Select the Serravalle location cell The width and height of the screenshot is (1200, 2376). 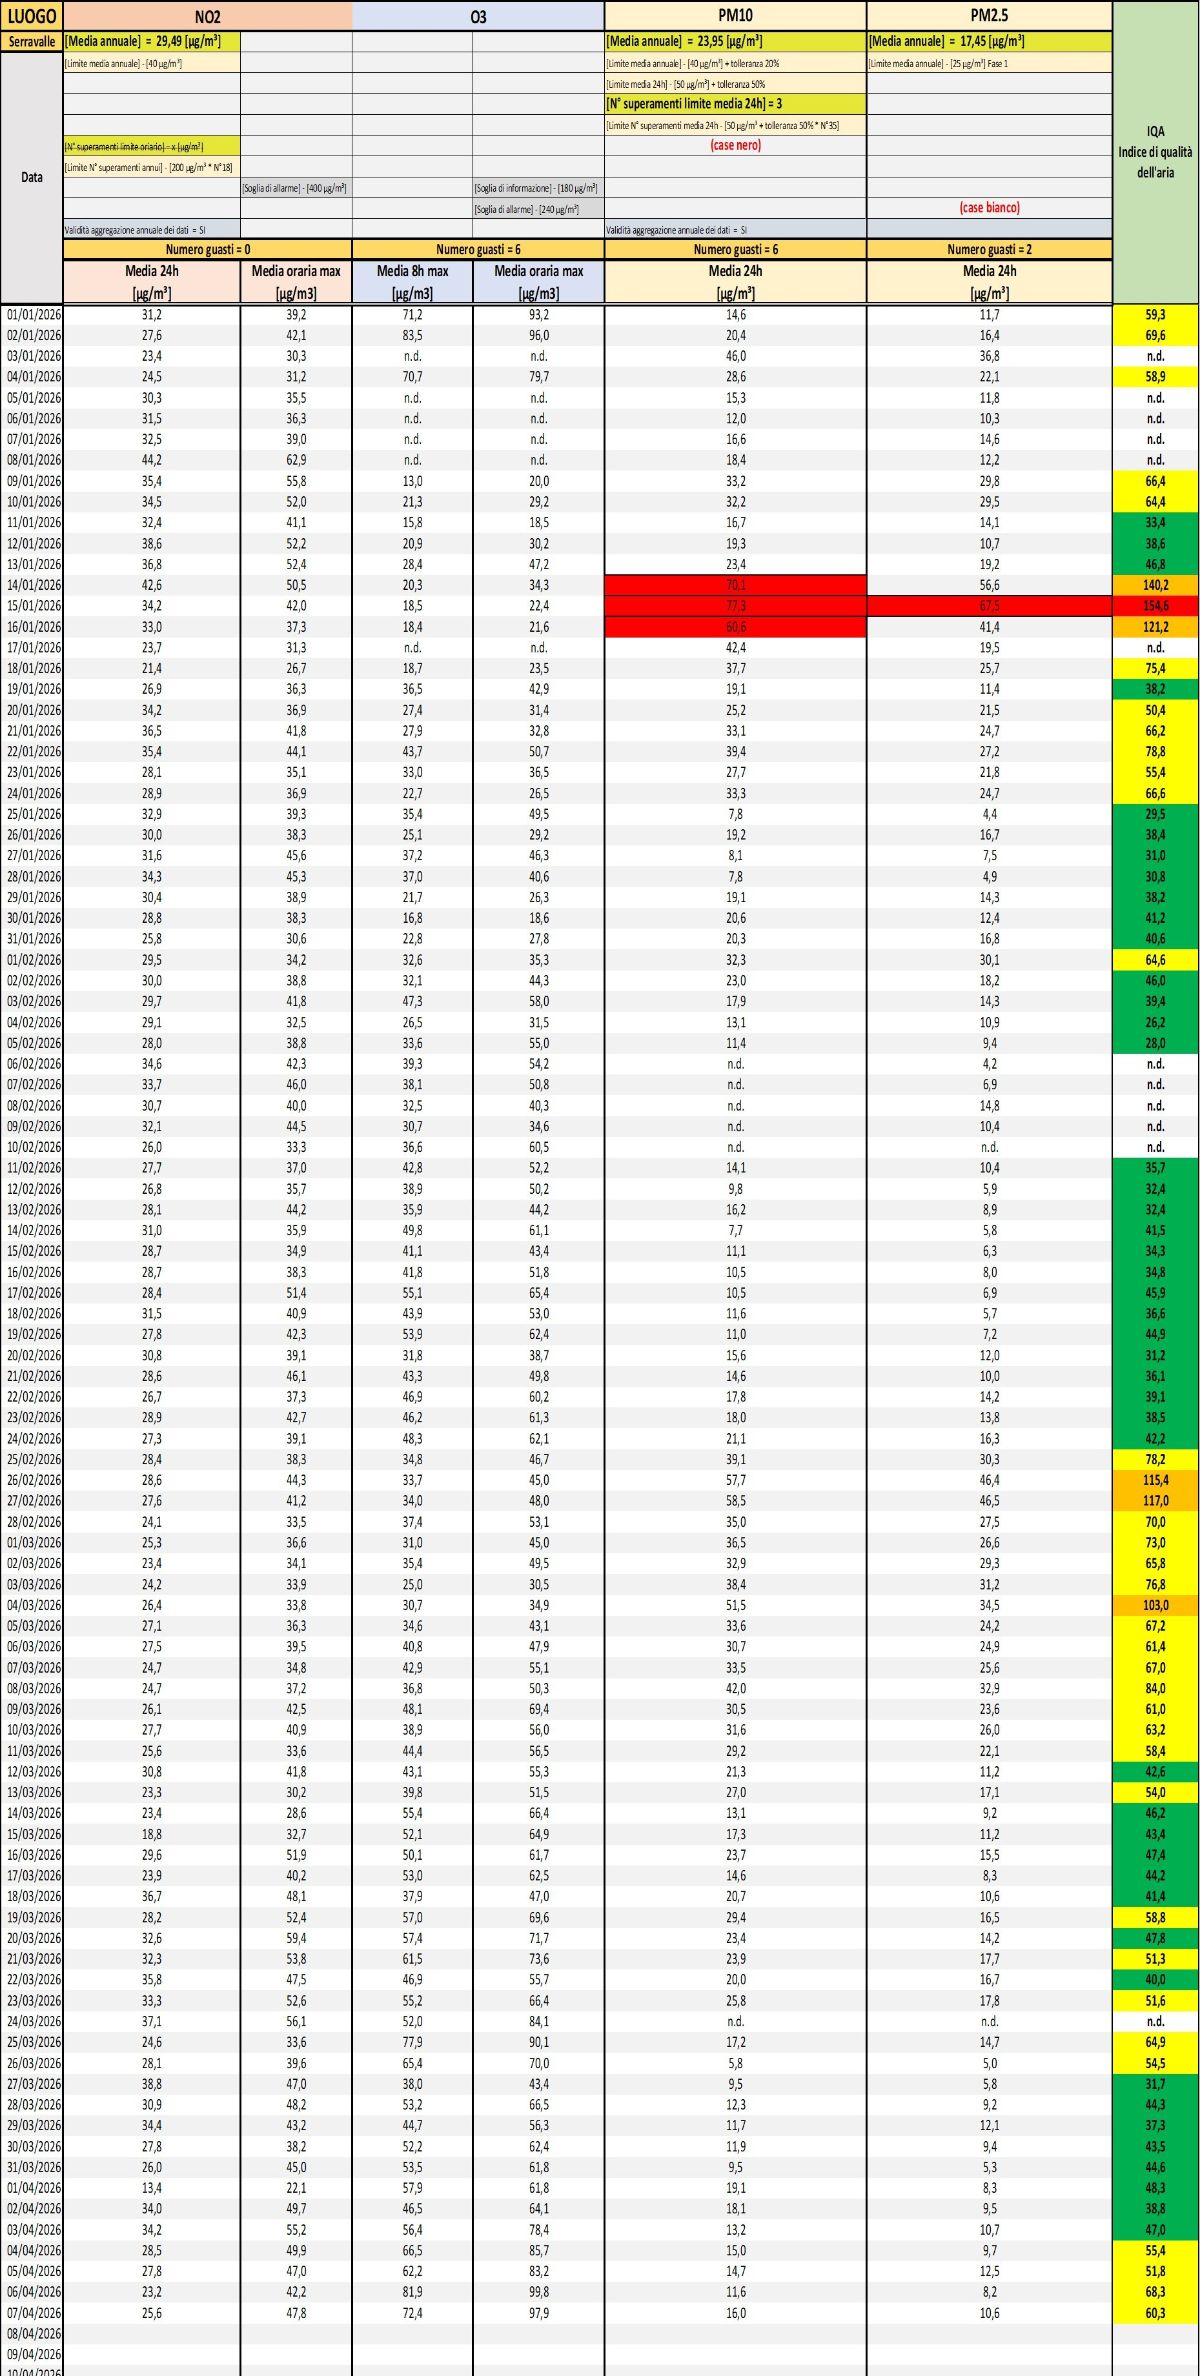[32, 42]
